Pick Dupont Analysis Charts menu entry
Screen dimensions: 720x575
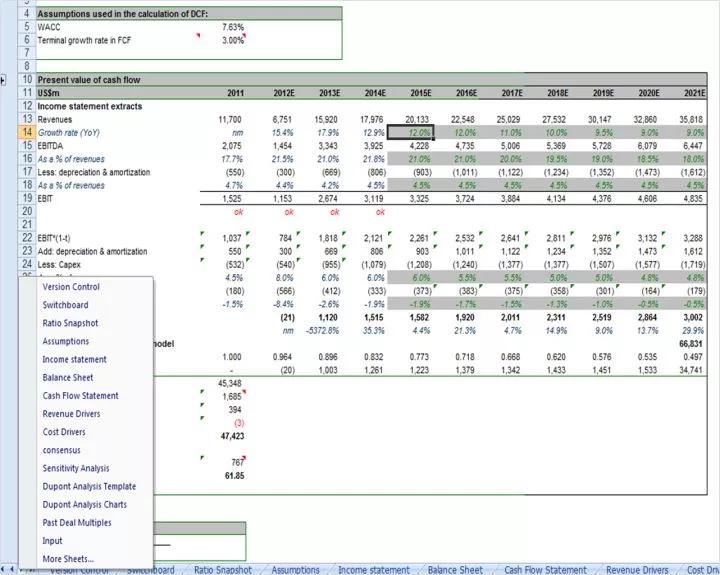(84, 504)
